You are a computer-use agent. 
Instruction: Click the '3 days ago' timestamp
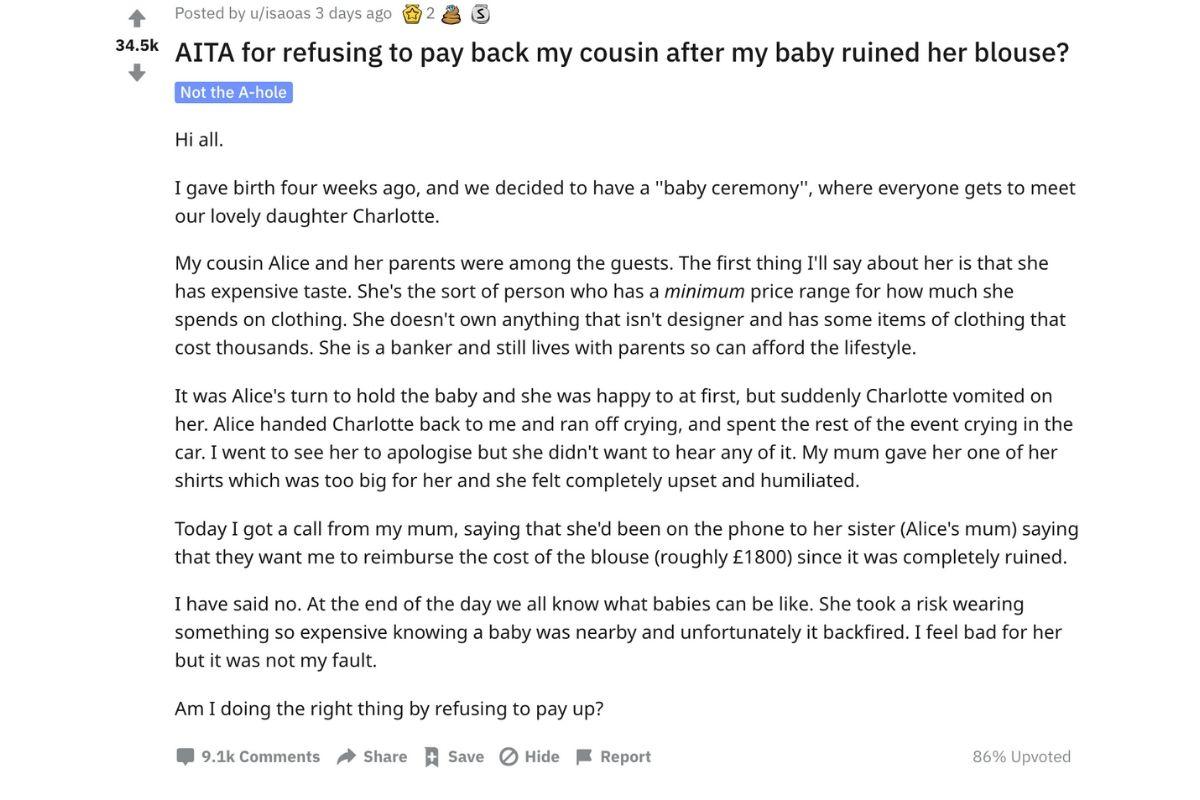point(353,13)
